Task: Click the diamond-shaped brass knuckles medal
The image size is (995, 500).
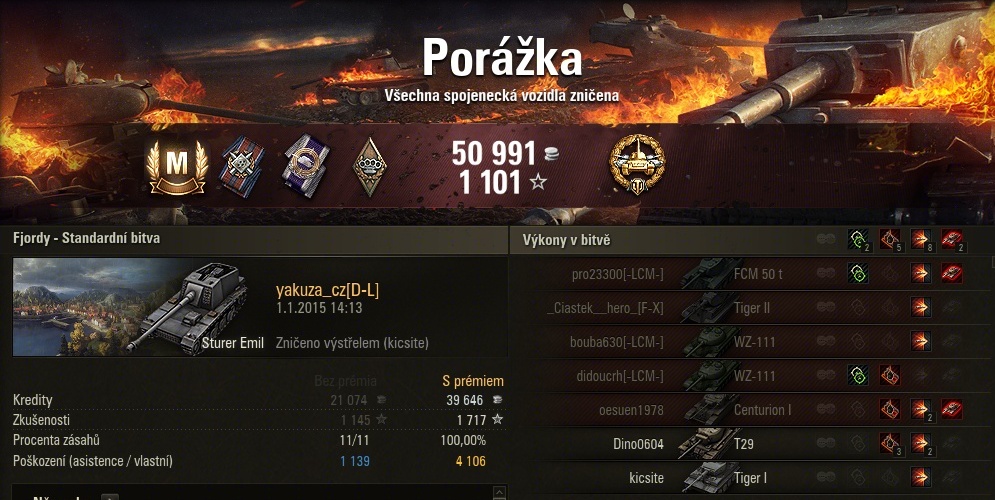Action: 369,166
